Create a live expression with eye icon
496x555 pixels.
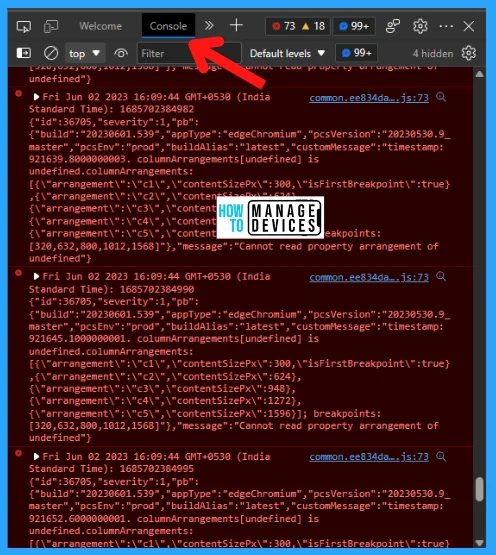click(x=121, y=53)
